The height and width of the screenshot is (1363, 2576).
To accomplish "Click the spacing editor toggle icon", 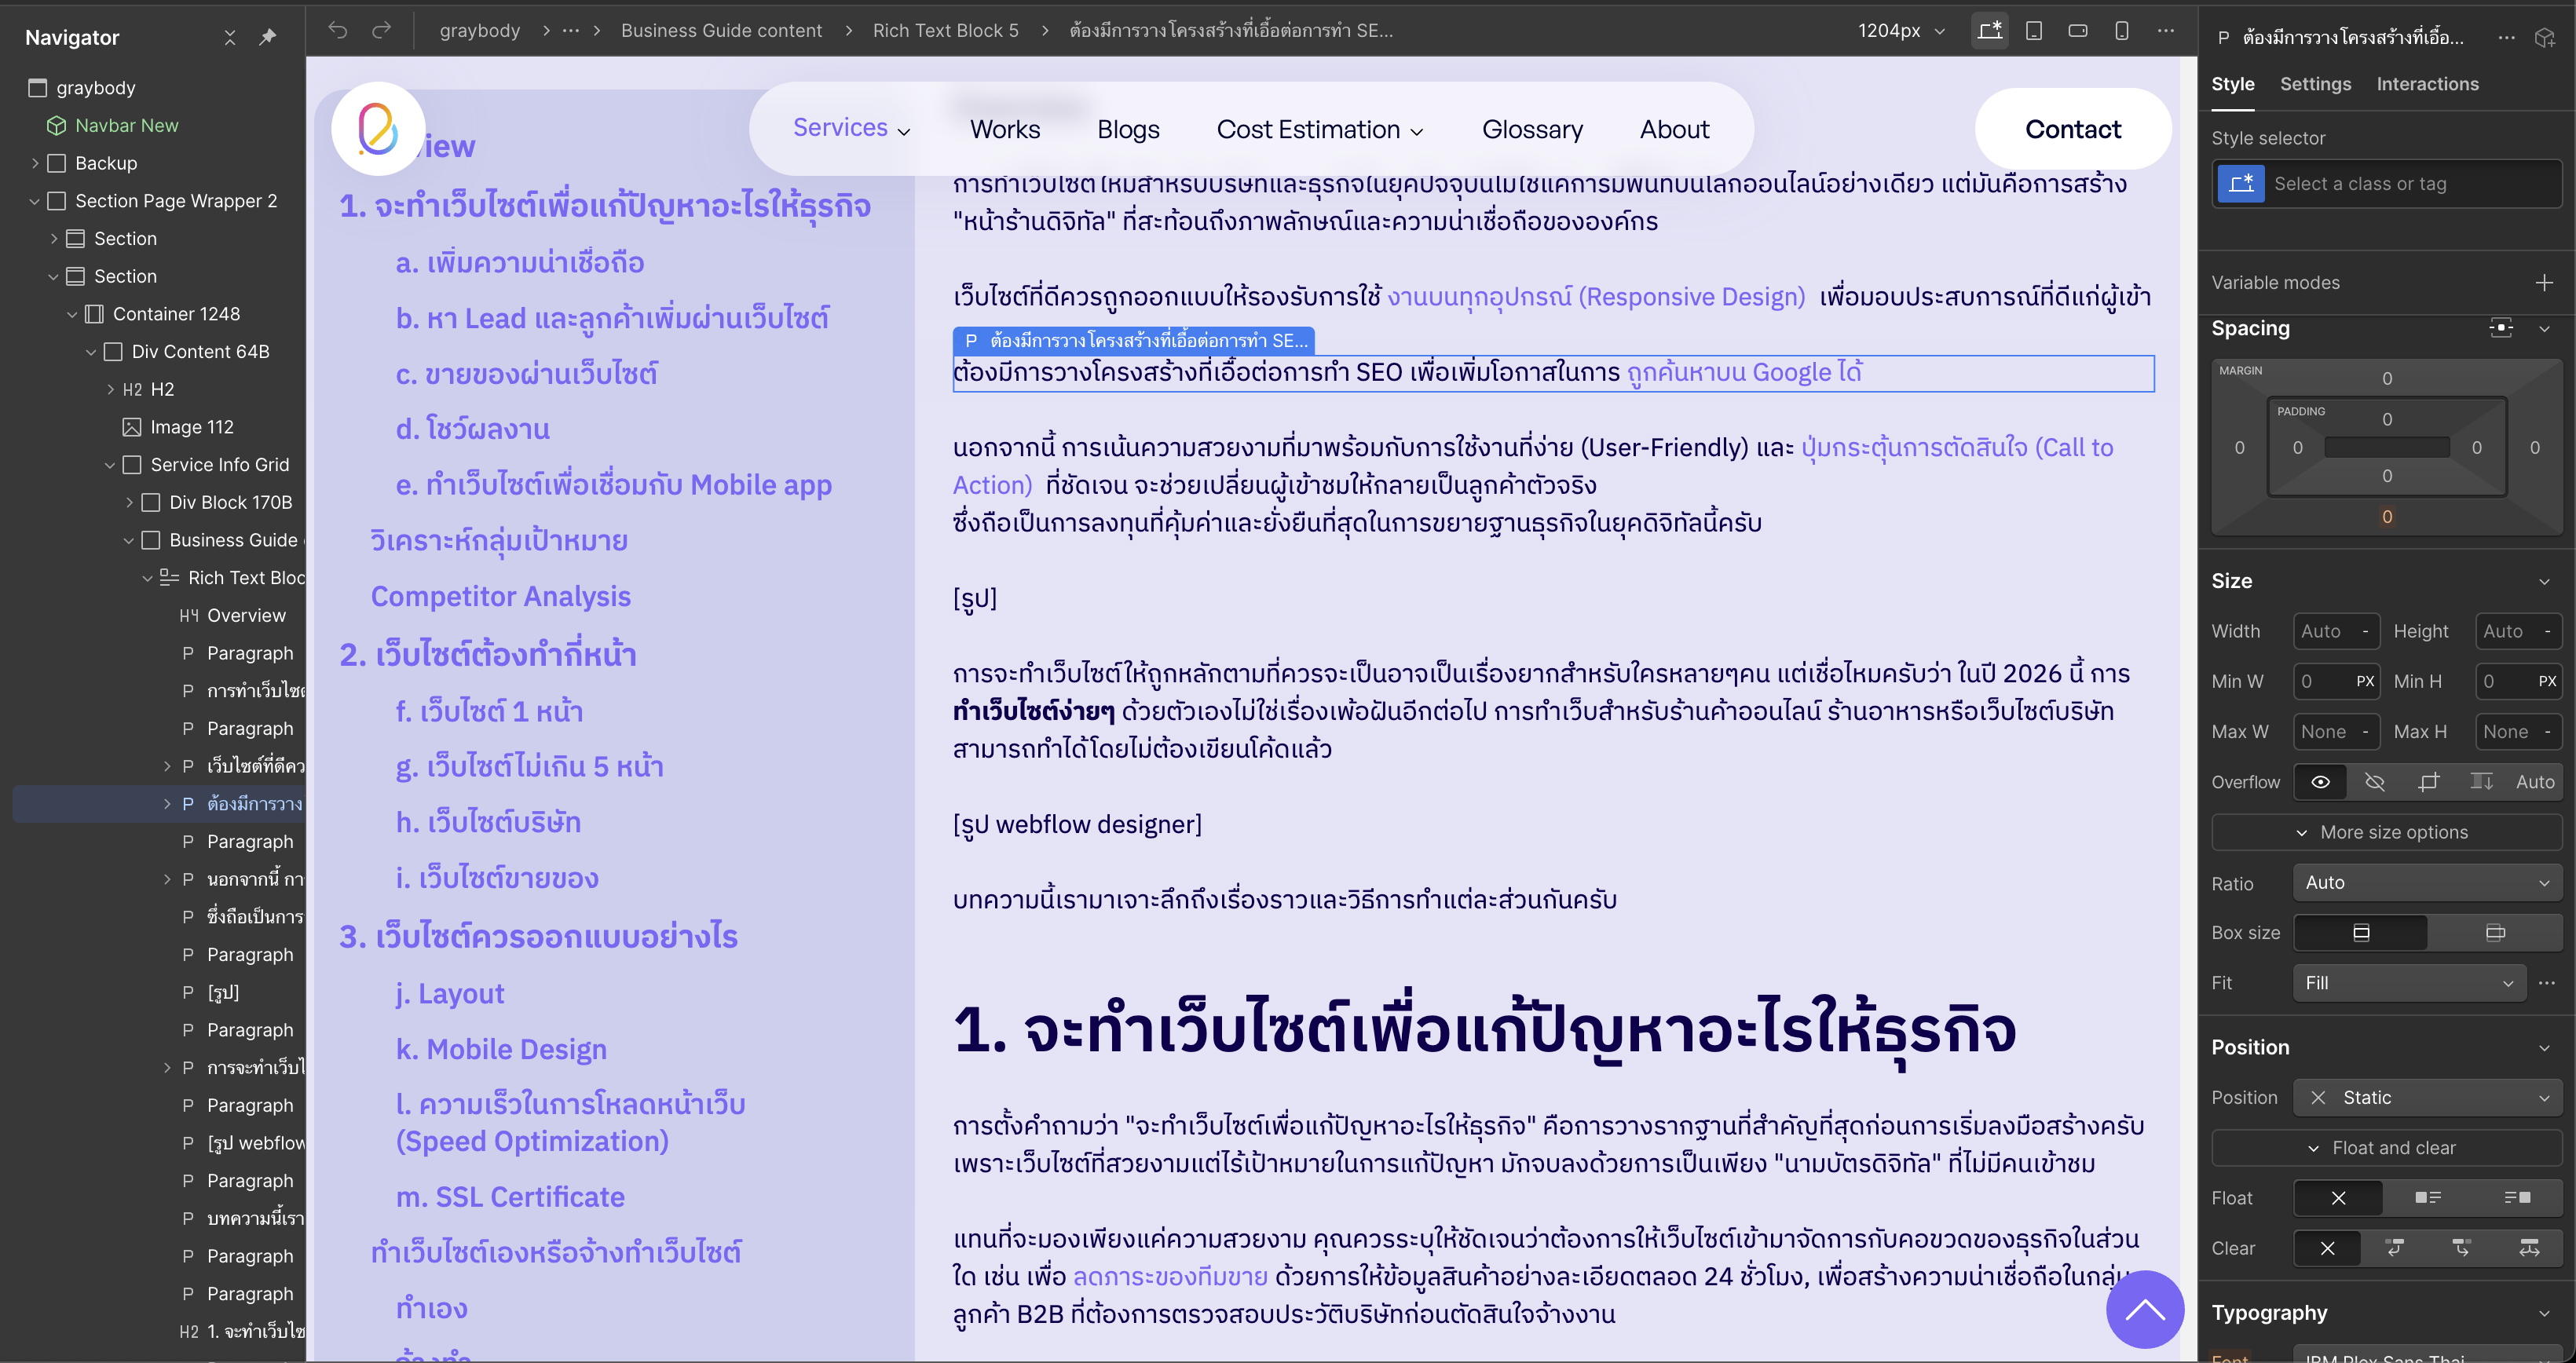I will (2501, 328).
